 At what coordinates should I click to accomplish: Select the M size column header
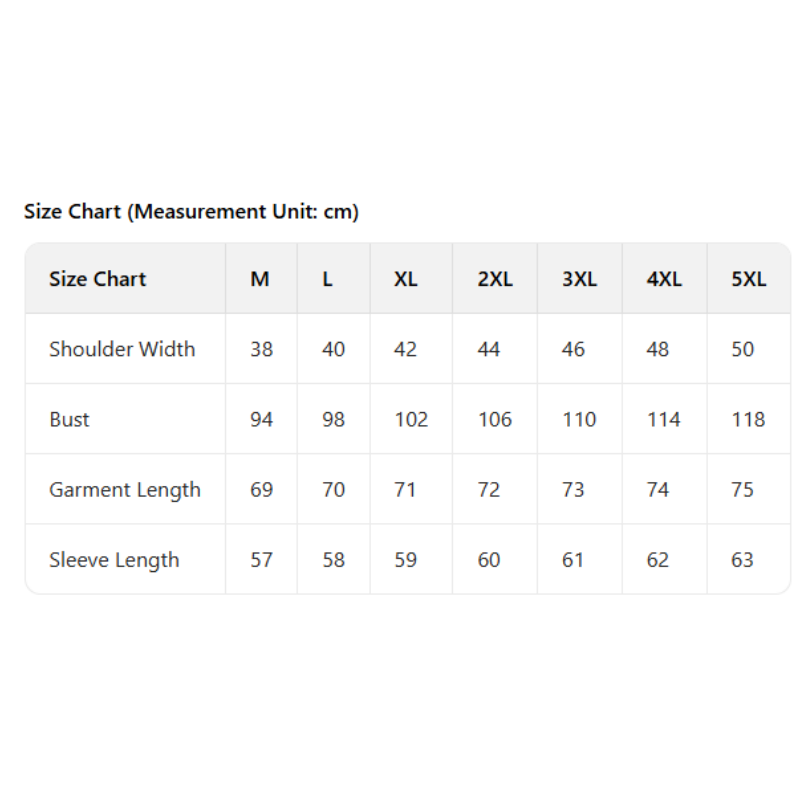coord(260,279)
